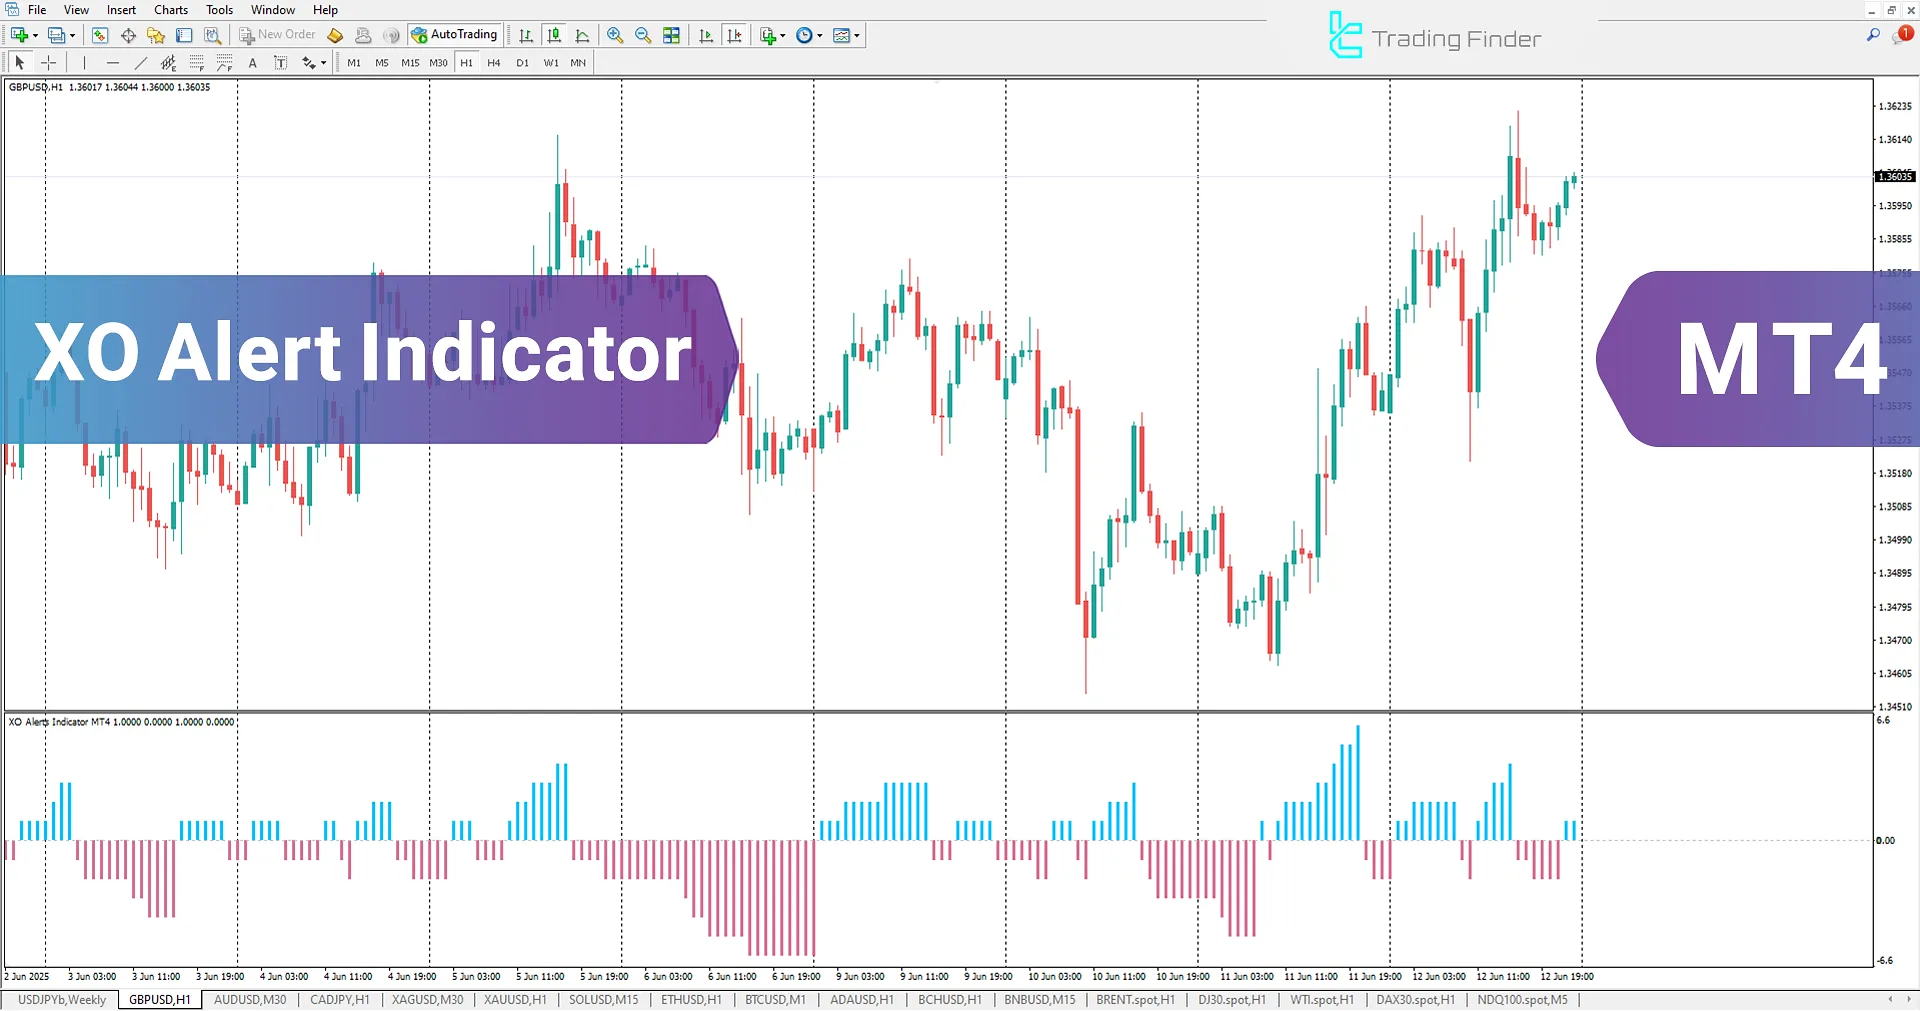This screenshot has width=1920, height=1011.
Task: Select the Text Label tool
Action: coord(280,63)
